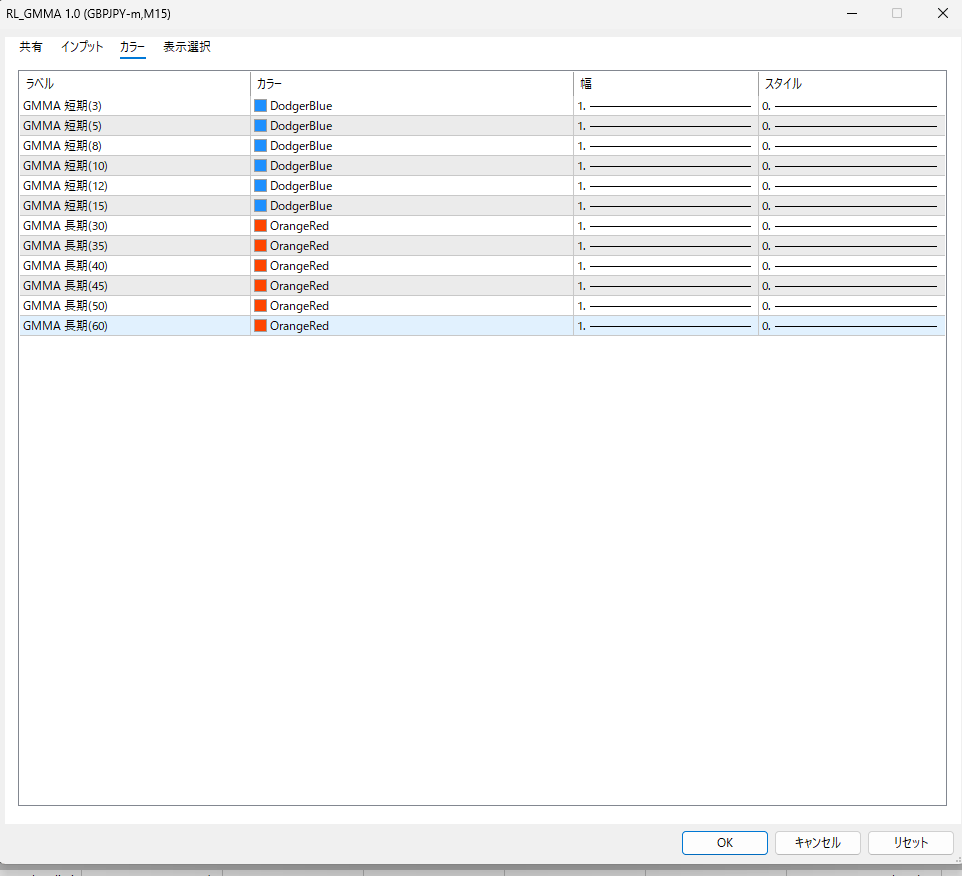
Task: Click the DodgerBlue text in the GMMA 短期(5) row
Action: [301, 126]
